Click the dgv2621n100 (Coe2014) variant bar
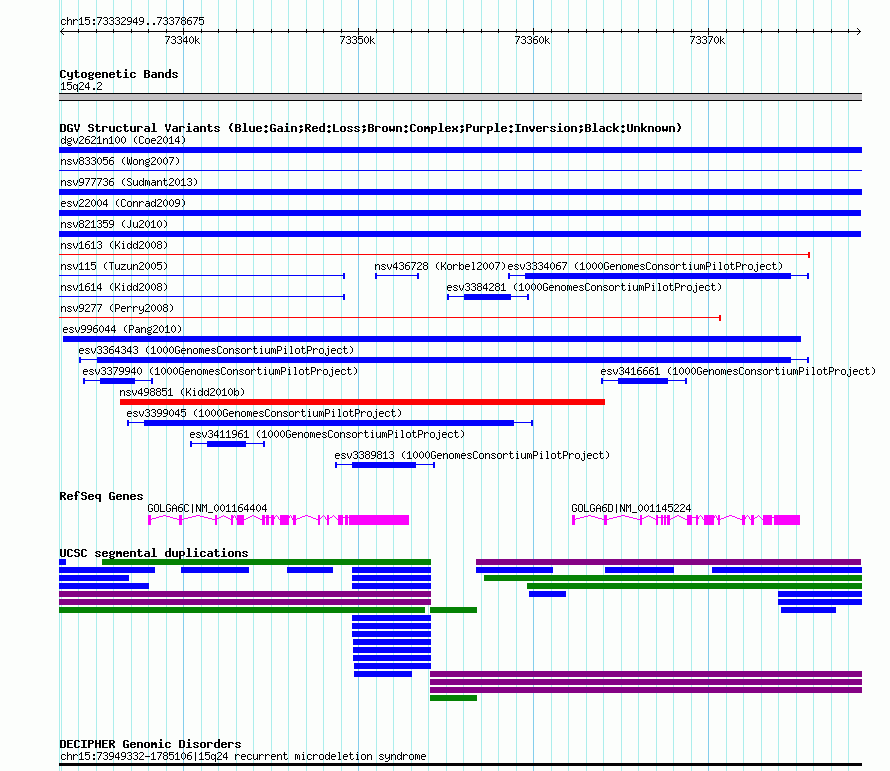890x771 pixels. 460,150
